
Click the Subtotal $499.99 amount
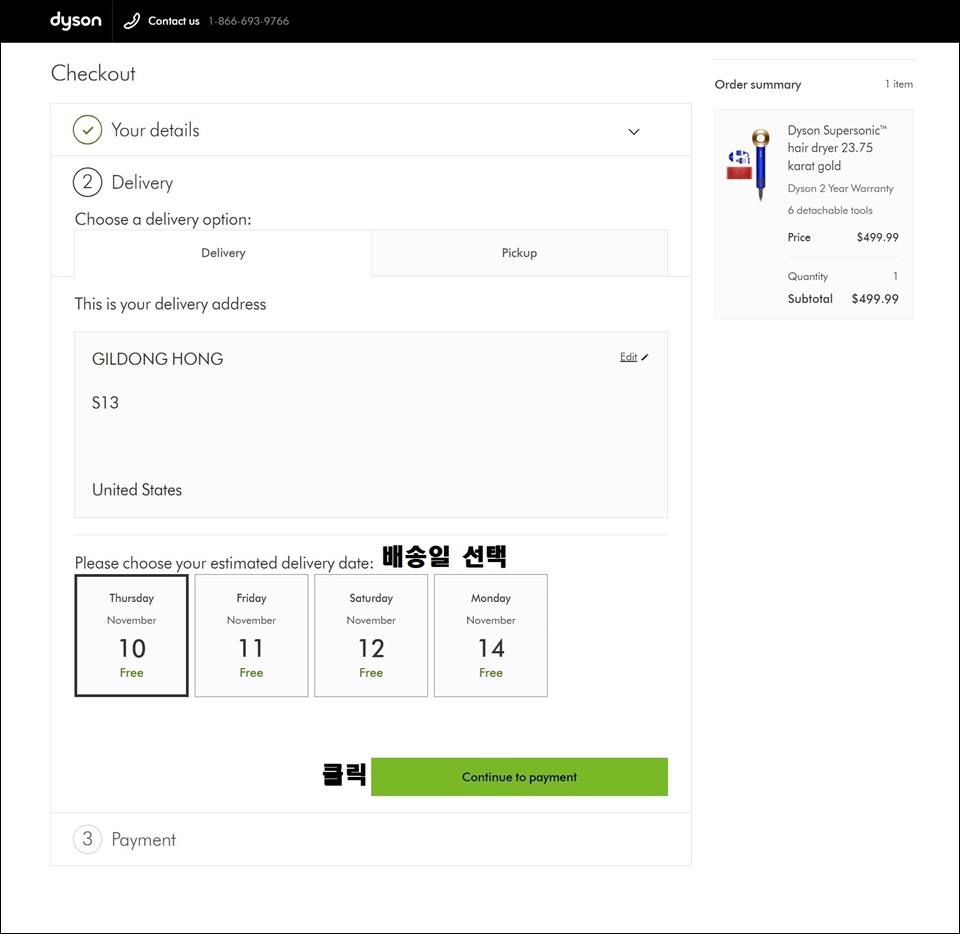point(875,299)
